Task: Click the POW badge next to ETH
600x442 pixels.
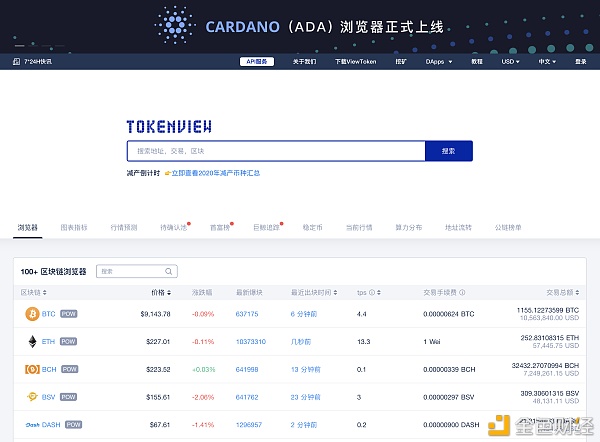Action: coord(68,341)
